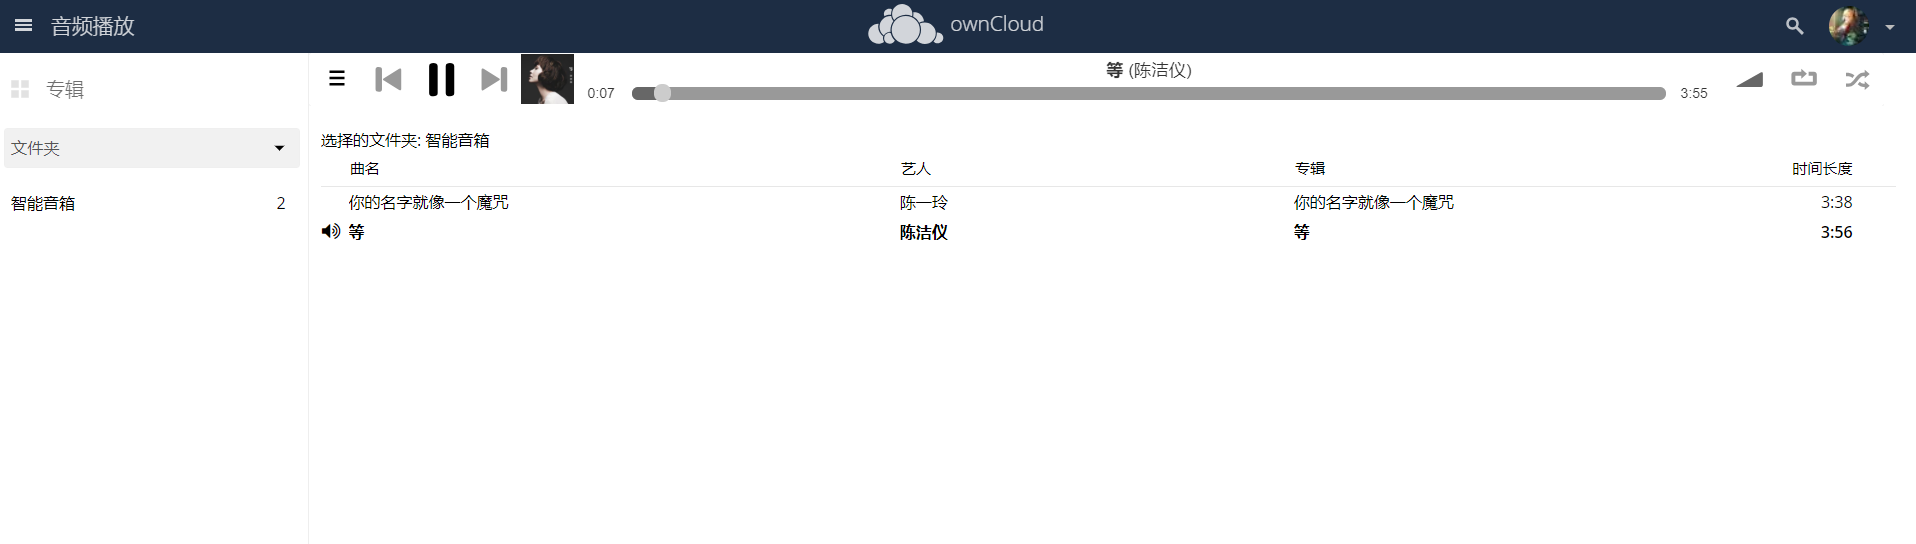Switch to the 专辑 albums view

(x=65, y=89)
